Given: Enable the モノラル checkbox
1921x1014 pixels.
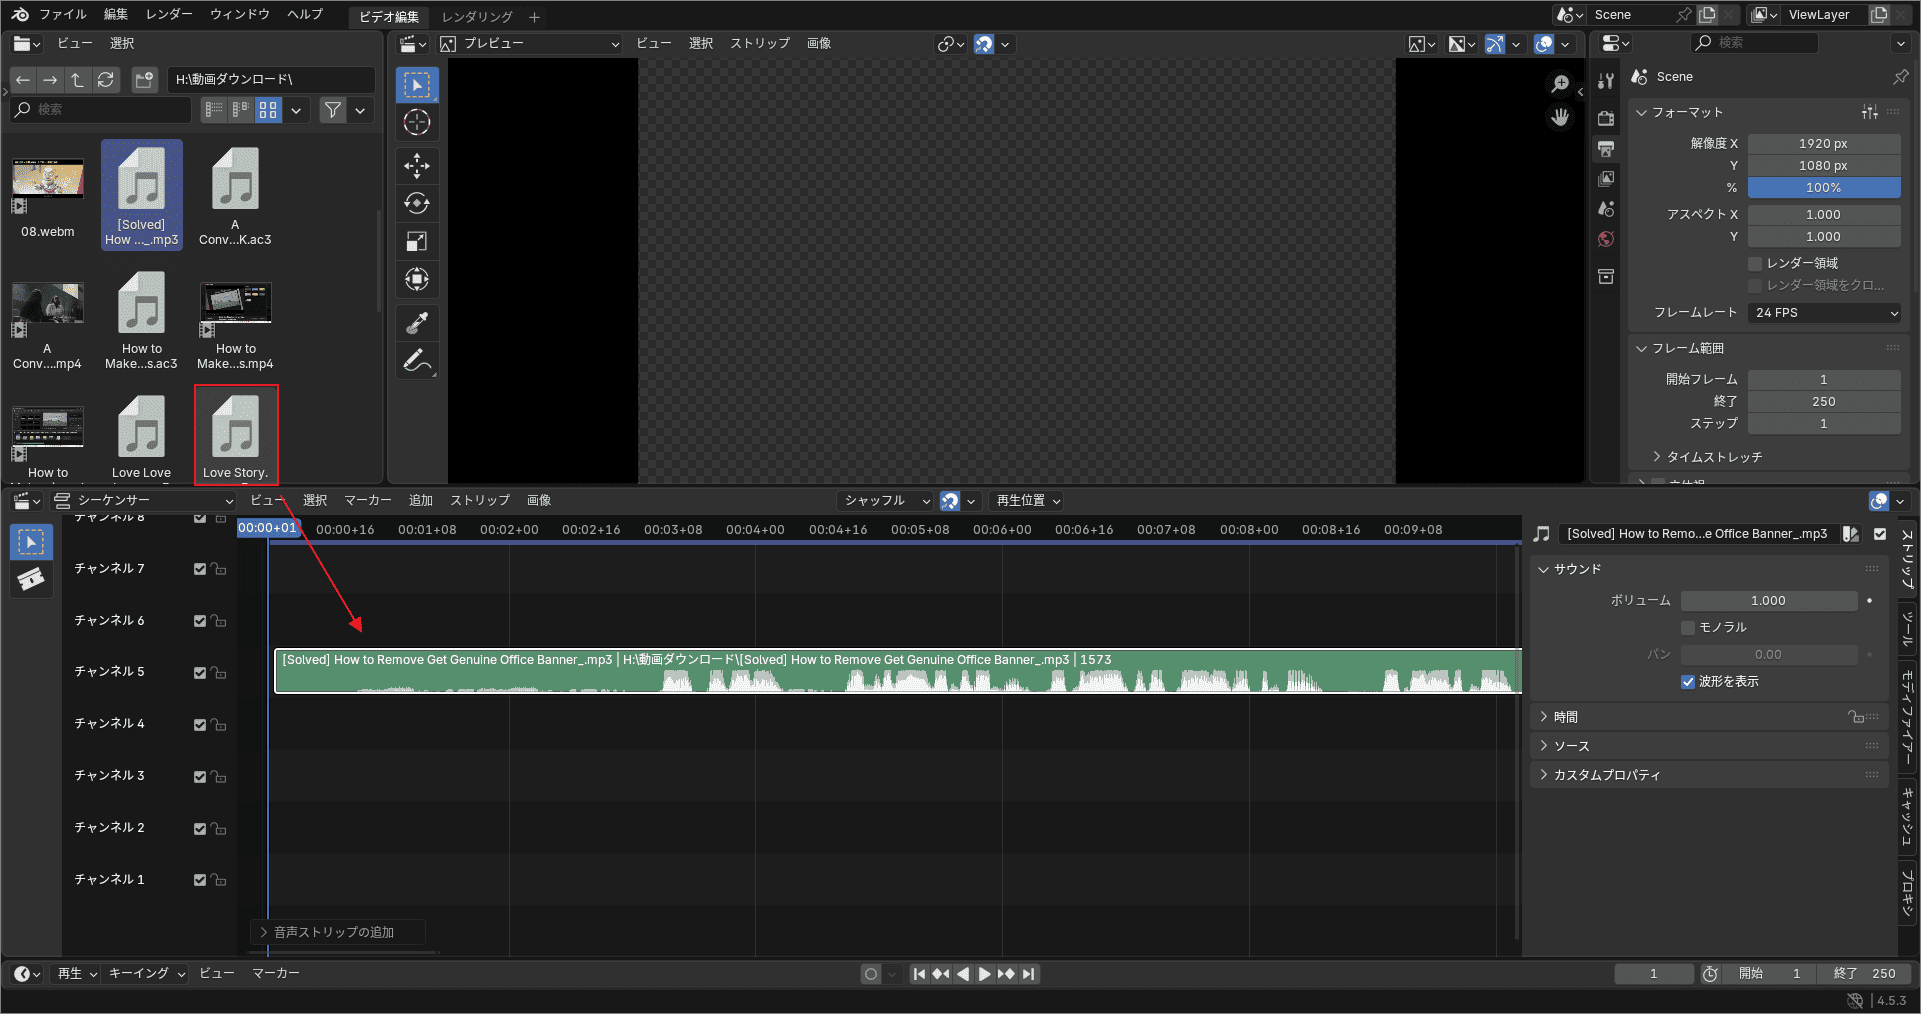Looking at the screenshot, I should (1688, 628).
